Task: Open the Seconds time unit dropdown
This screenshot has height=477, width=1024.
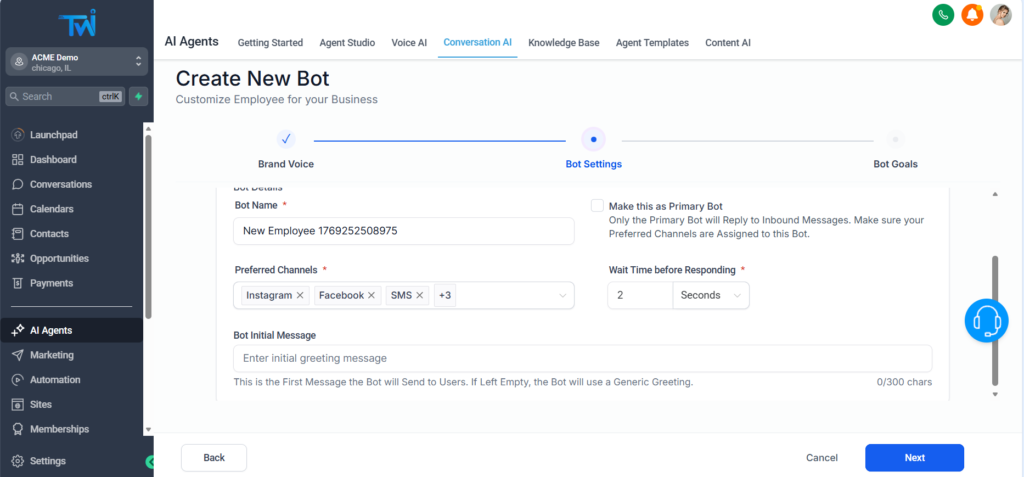Action: 711,296
